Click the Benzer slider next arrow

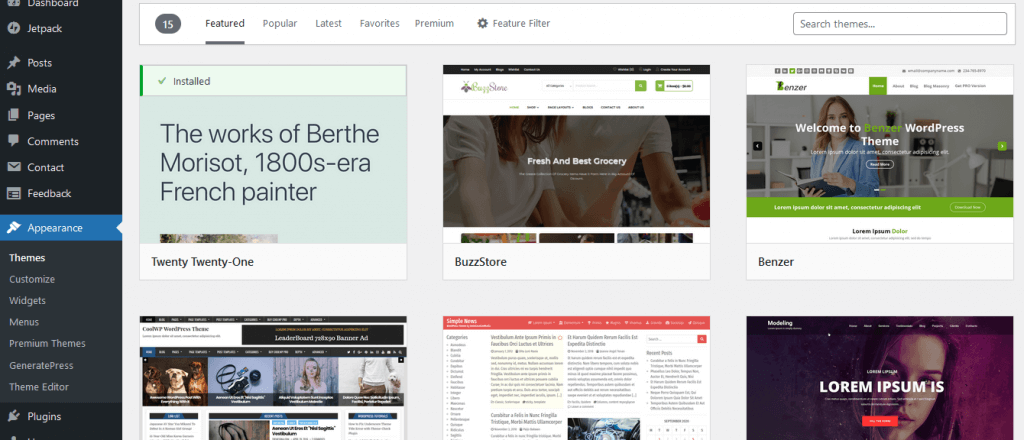pyautogui.click(x=1002, y=146)
